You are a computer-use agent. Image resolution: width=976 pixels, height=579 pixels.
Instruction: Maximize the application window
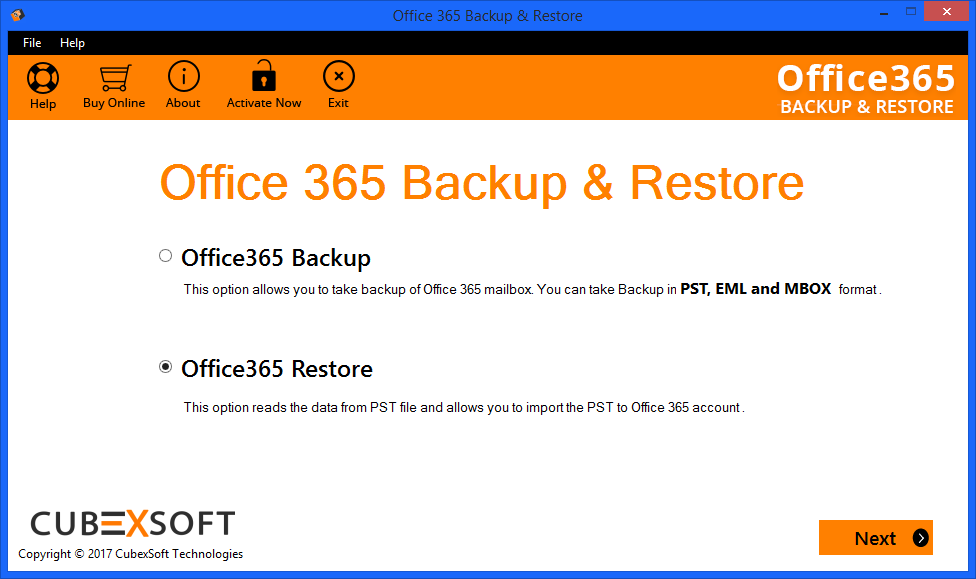(911, 12)
